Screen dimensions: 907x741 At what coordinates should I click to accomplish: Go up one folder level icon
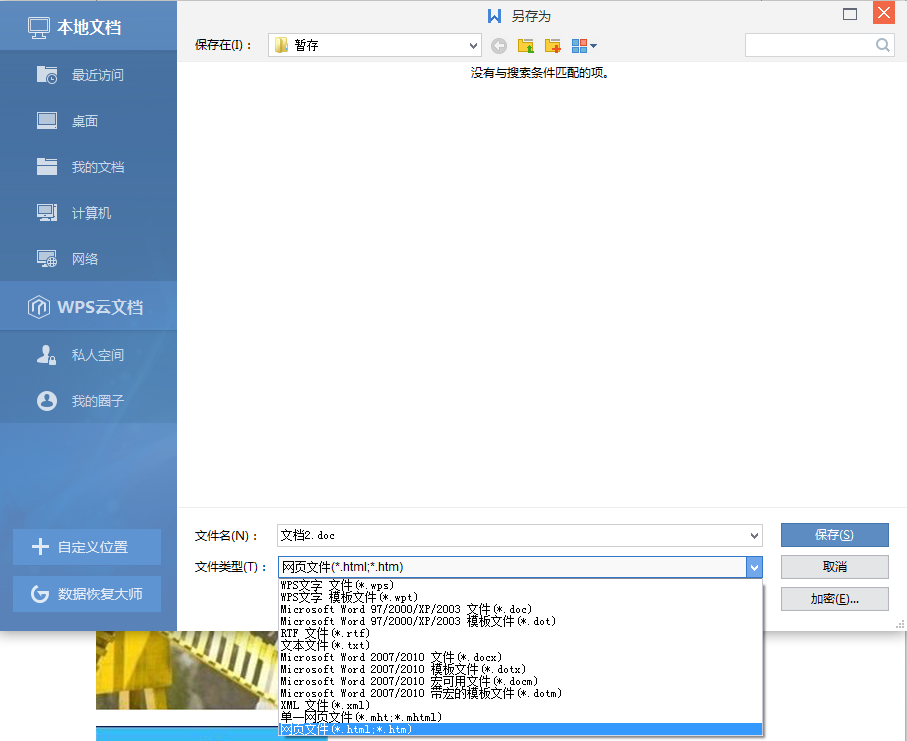[x=526, y=46]
